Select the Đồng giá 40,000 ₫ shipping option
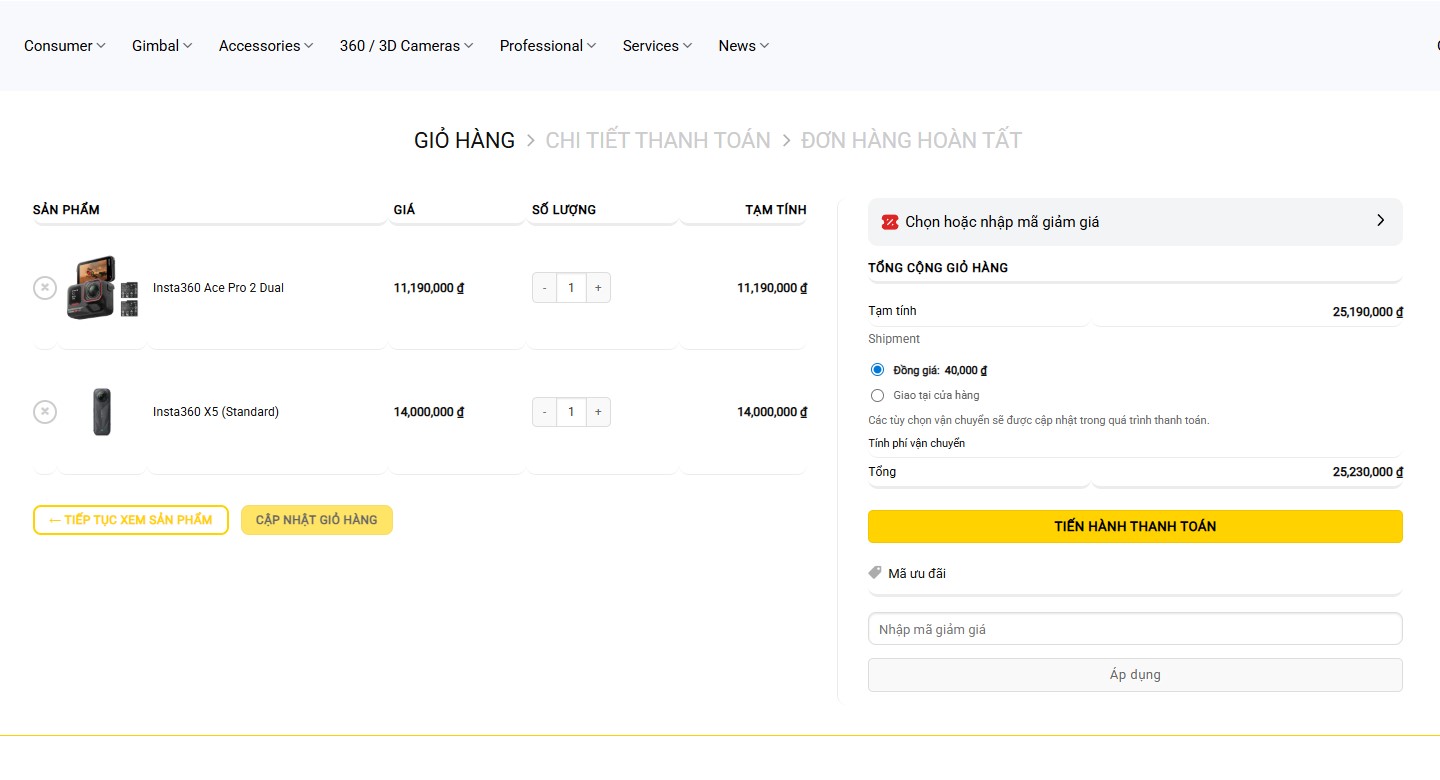 (x=878, y=370)
